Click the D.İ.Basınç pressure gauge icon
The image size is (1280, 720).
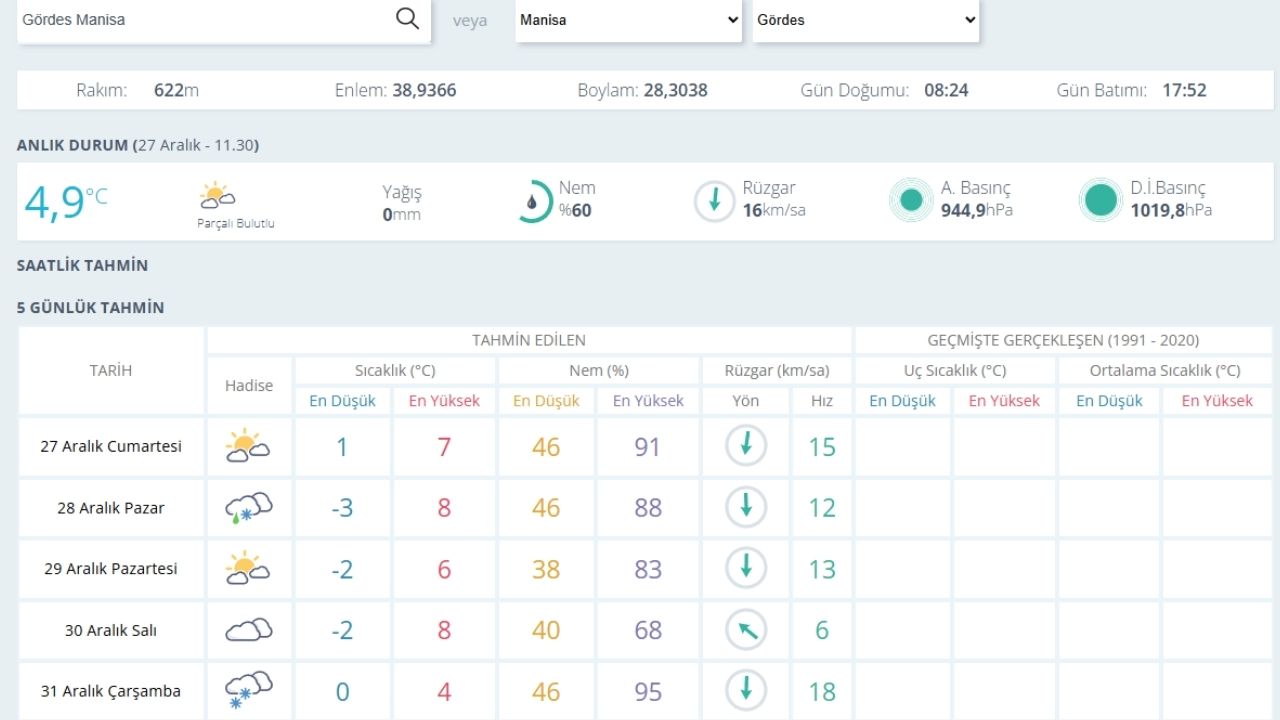point(1100,201)
